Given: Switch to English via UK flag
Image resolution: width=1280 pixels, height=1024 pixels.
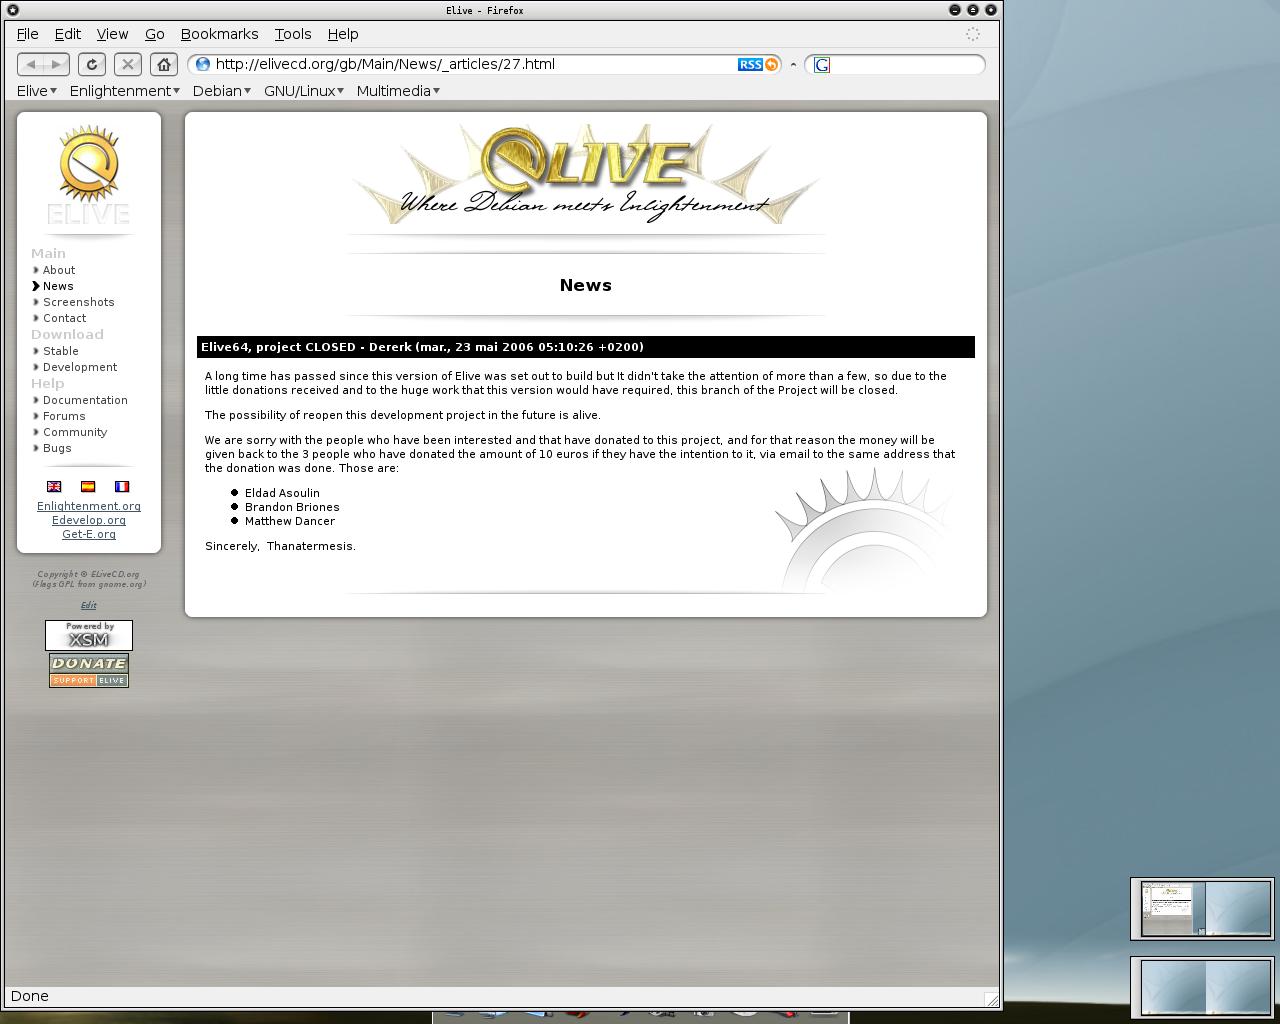Looking at the screenshot, I should click(x=54, y=486).
